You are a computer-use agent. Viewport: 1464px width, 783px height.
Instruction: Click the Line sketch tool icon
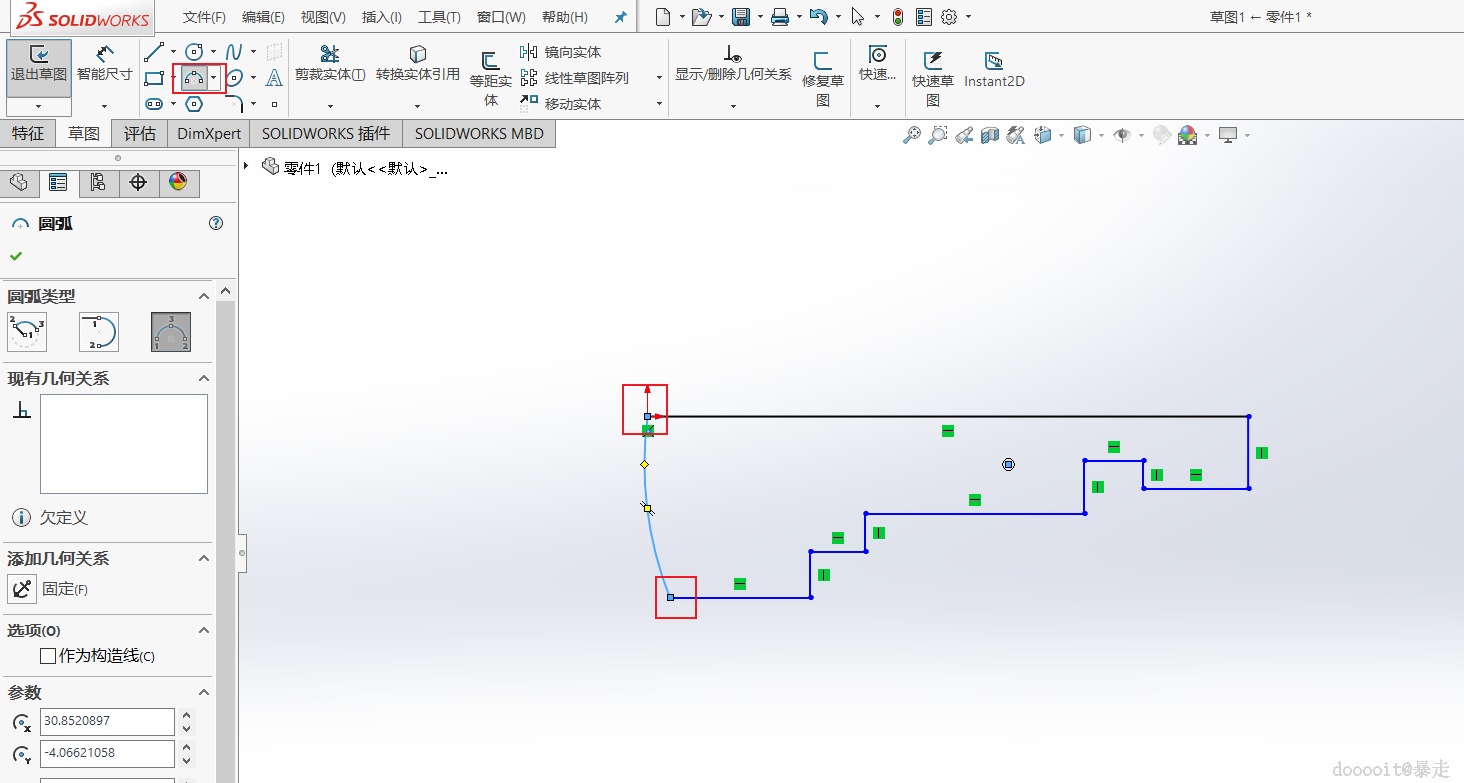154,52
